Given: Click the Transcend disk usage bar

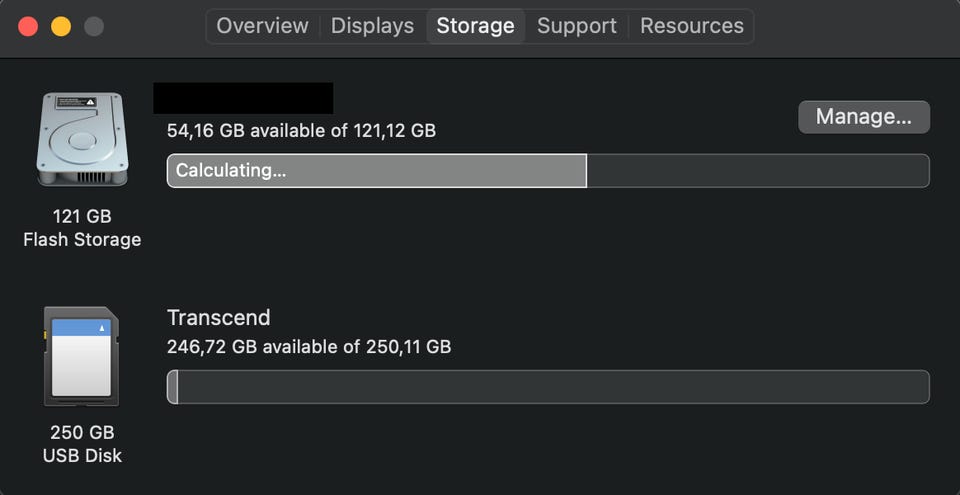Looking at the screenshot, I should [548, 387].
